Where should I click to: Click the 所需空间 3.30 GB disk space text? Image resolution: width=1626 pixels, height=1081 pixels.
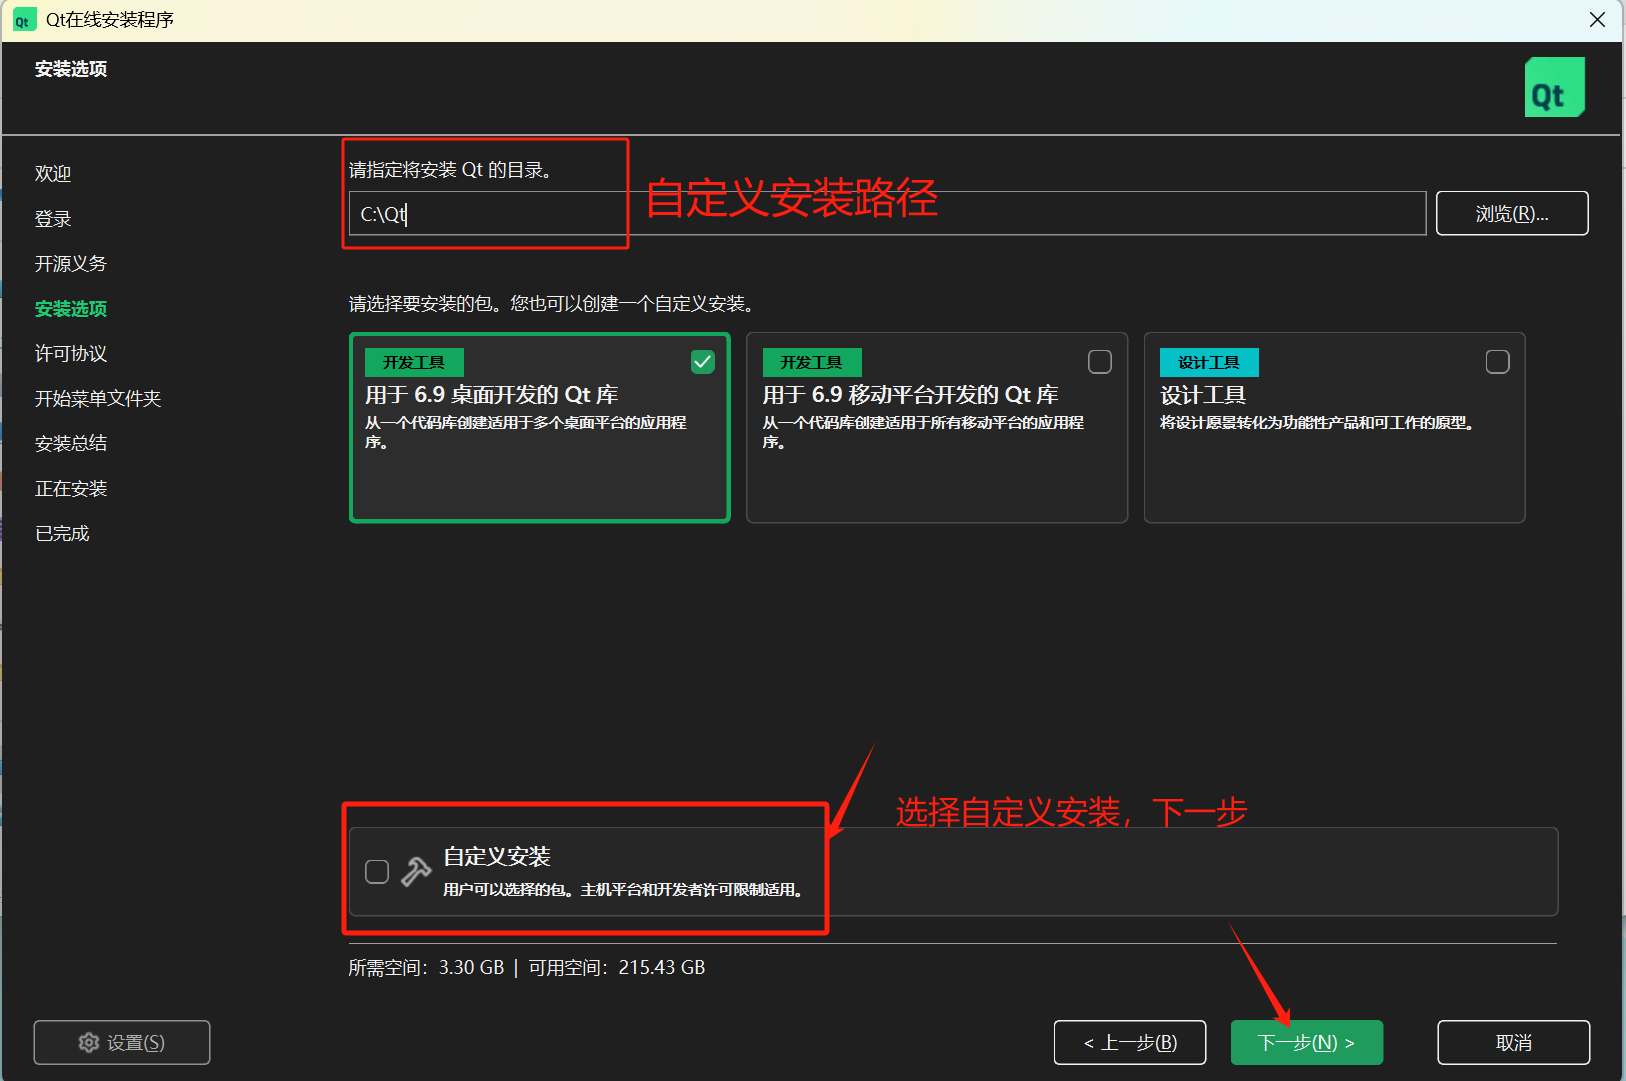point(426,967)
